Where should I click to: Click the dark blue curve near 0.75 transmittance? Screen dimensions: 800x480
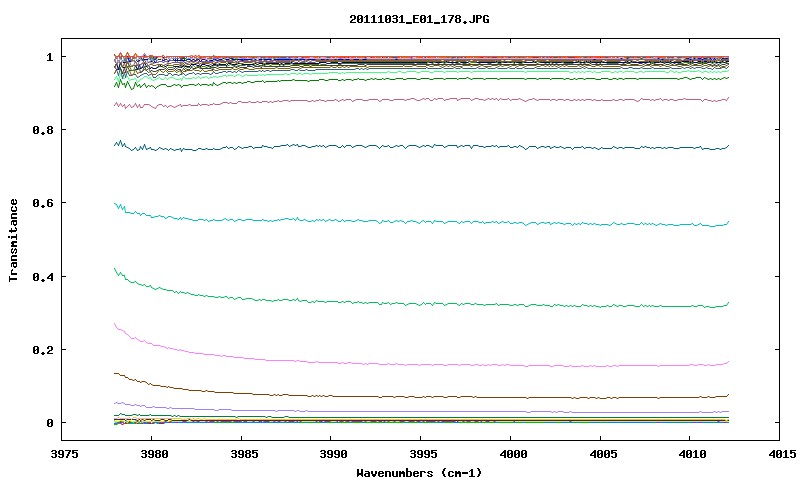[x=421, y=146]
